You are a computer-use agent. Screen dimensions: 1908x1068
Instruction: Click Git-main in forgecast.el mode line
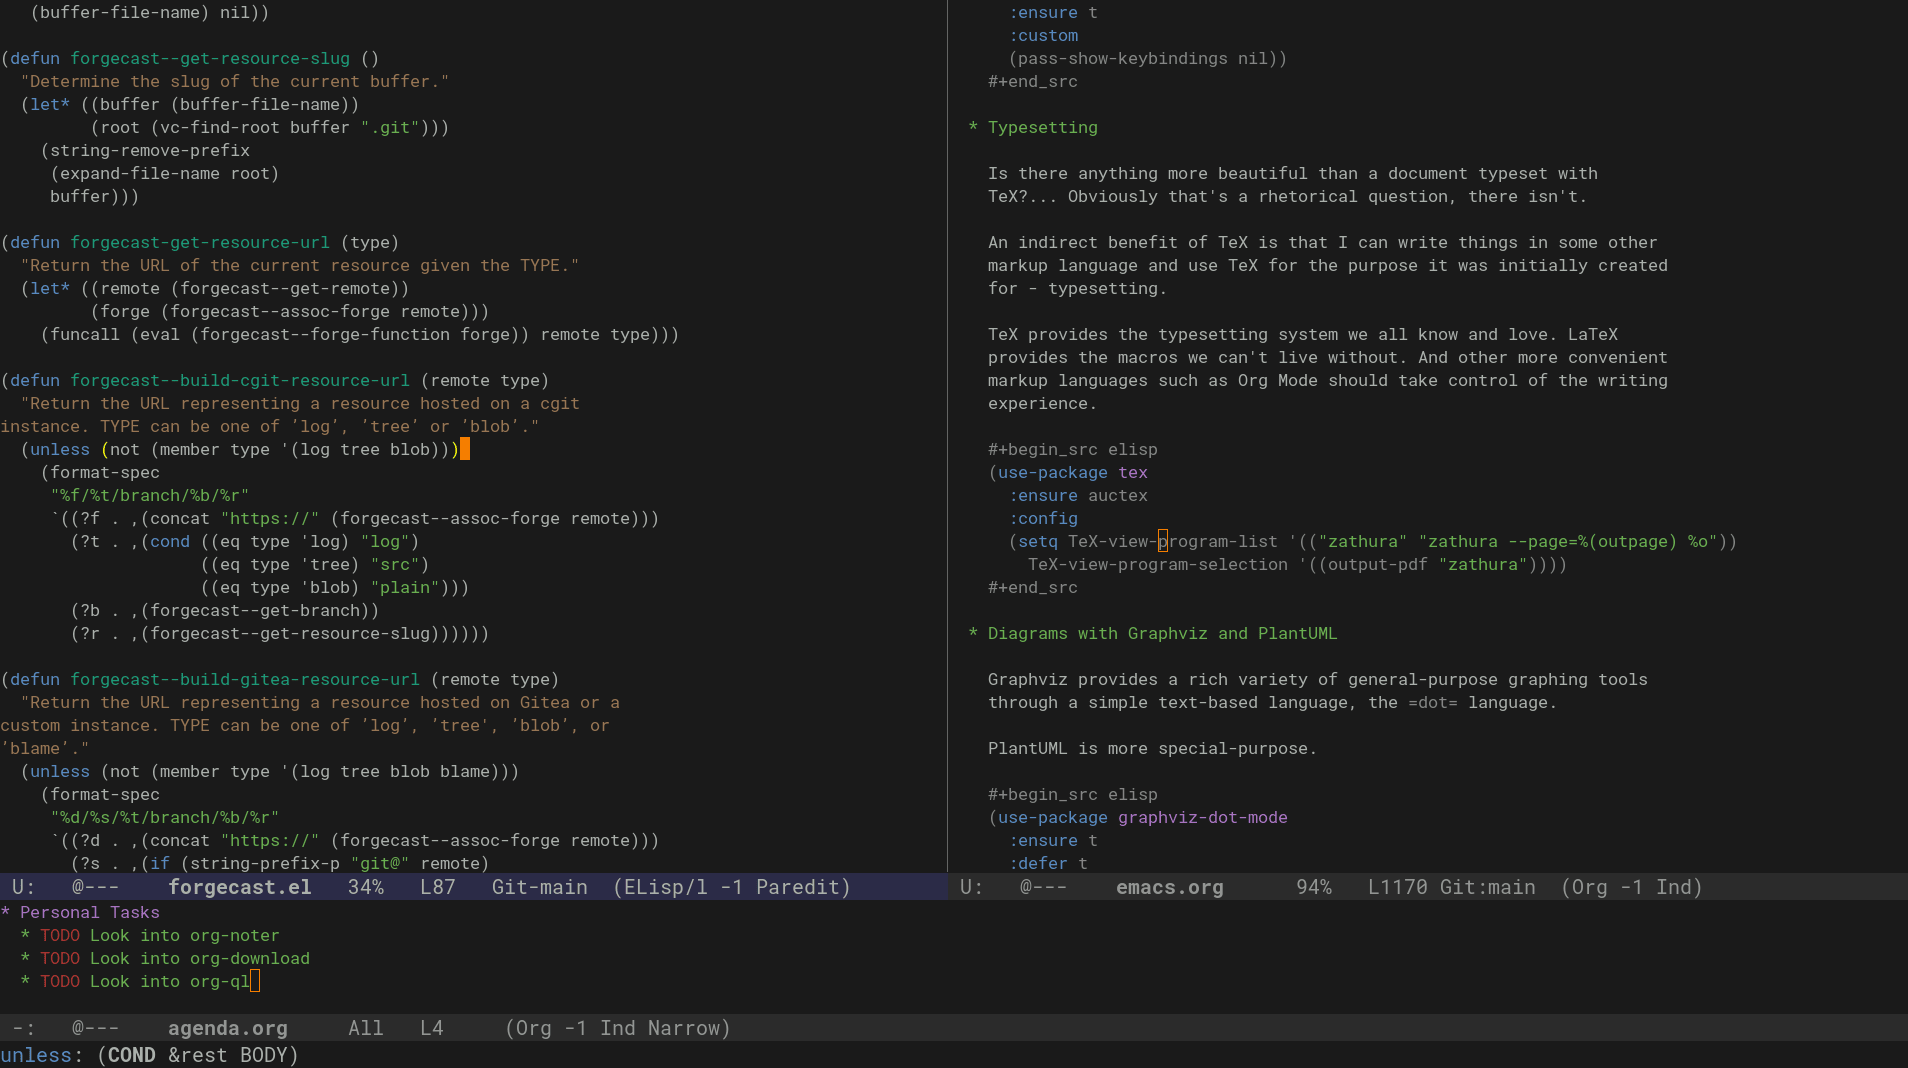(x=540, y=887)
